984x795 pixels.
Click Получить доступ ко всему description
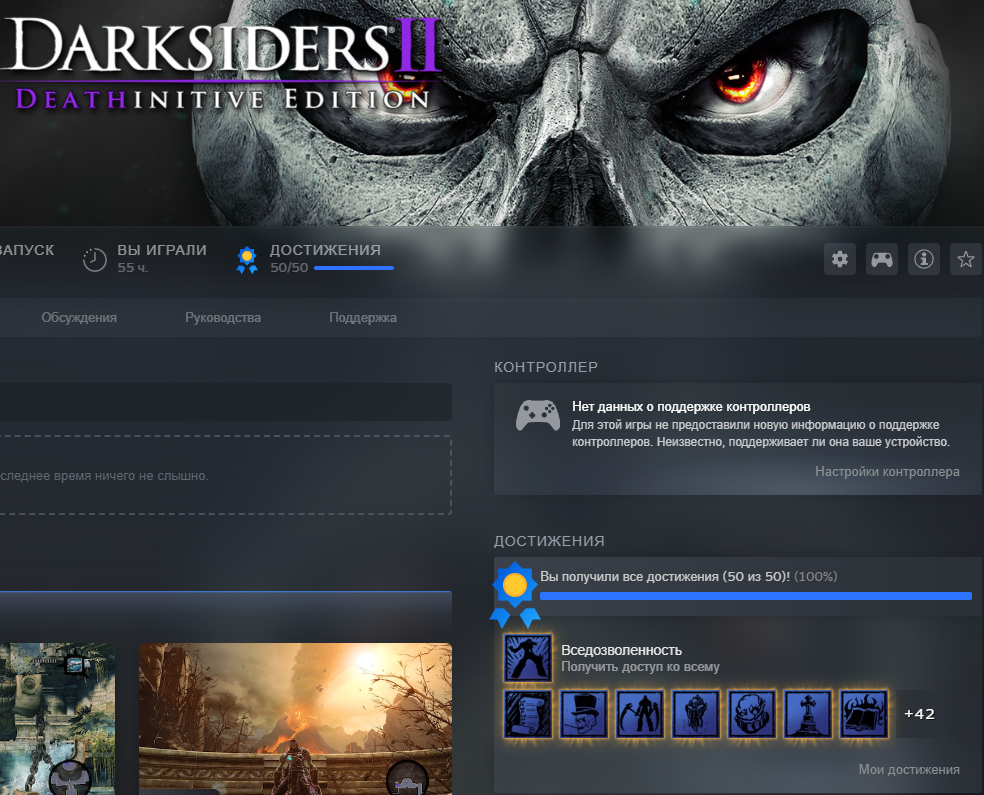click(x=640, y=667)
